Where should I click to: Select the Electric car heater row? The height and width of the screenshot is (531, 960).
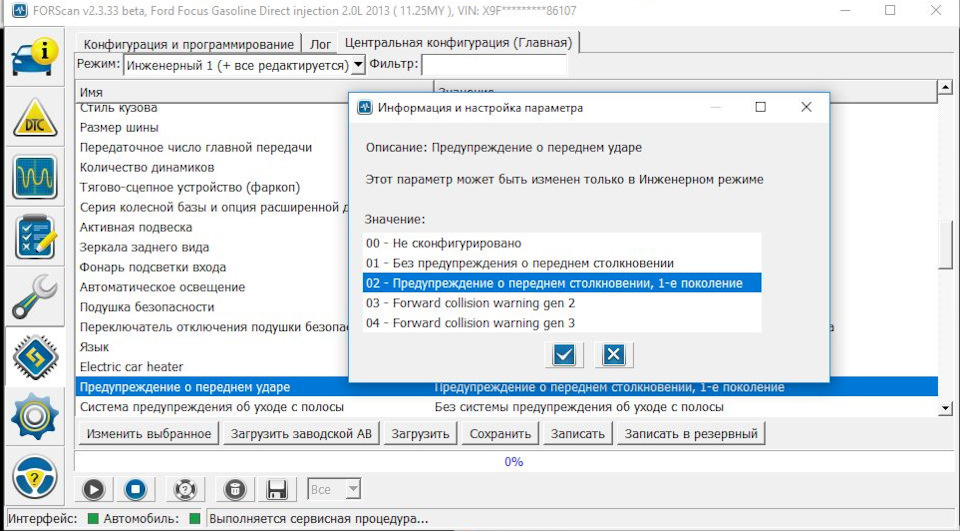212,367
